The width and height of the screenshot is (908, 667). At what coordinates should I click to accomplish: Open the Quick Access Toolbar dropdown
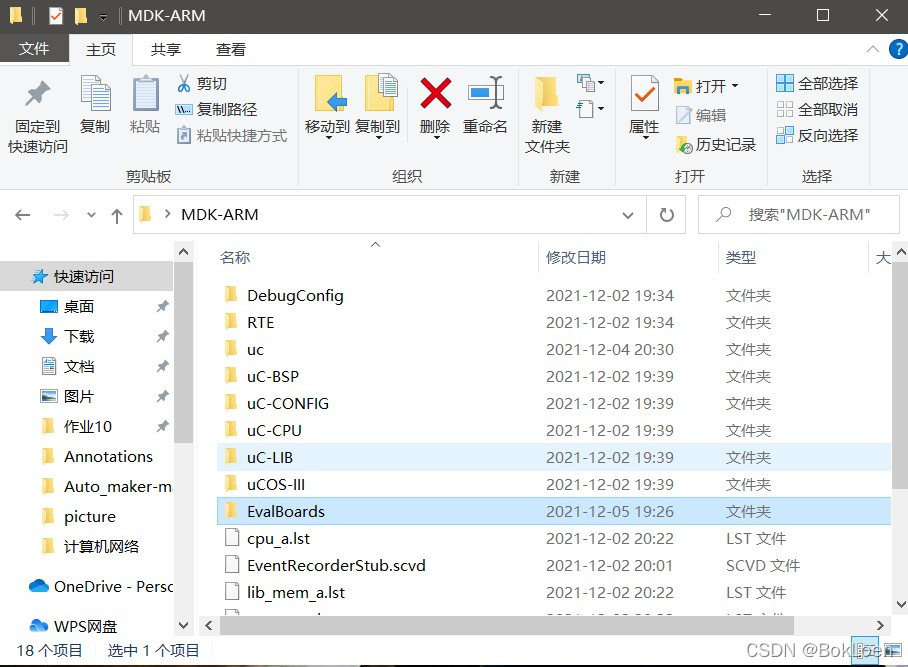[x=104, y=15]
